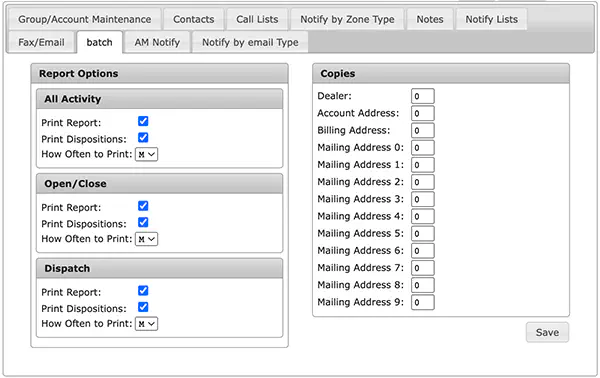Uncheck Print Dispositions under Open/Close
This screenshot has width=600, height=378.
(x=143, y=223)
